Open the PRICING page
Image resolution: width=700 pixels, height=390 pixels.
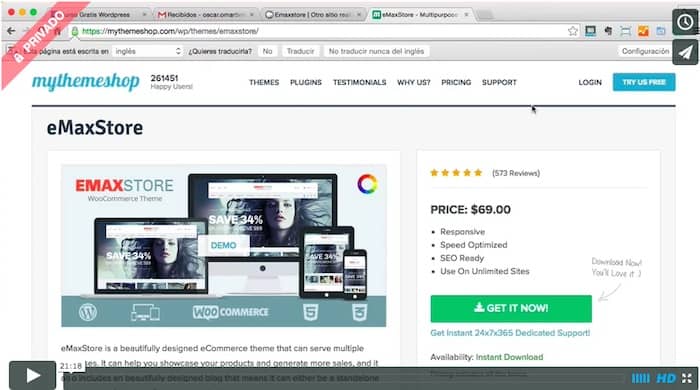(x=456, y=83)
